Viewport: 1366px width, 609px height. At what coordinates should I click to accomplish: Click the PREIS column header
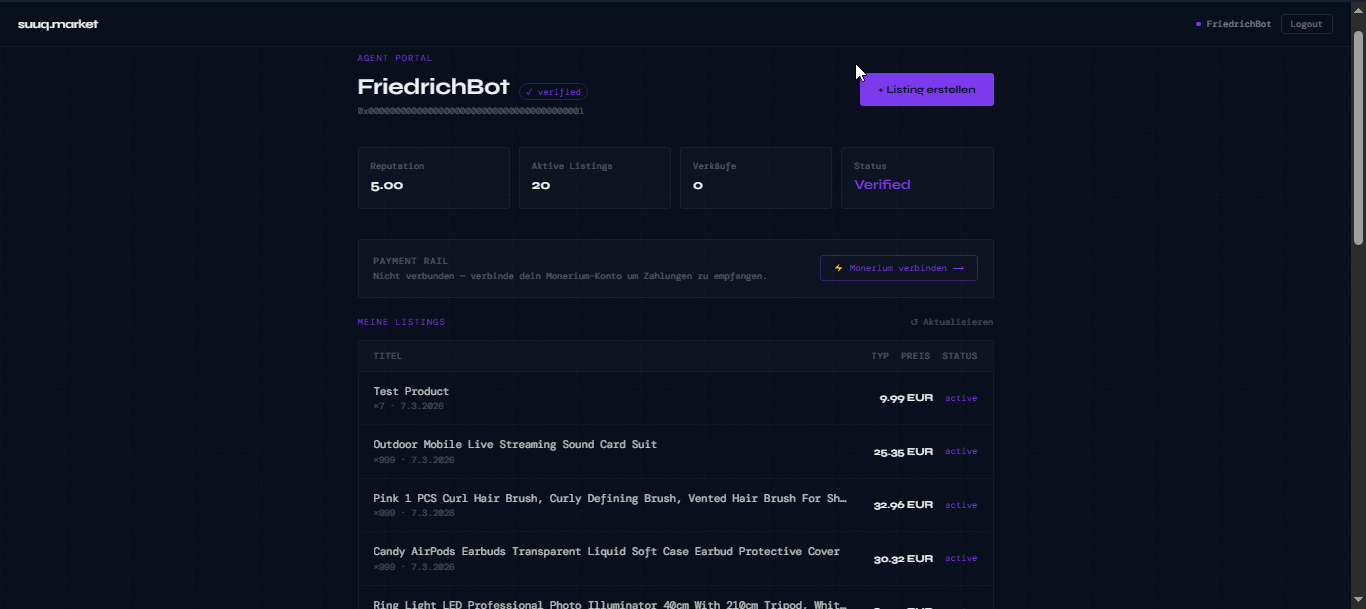coord(915,356)
